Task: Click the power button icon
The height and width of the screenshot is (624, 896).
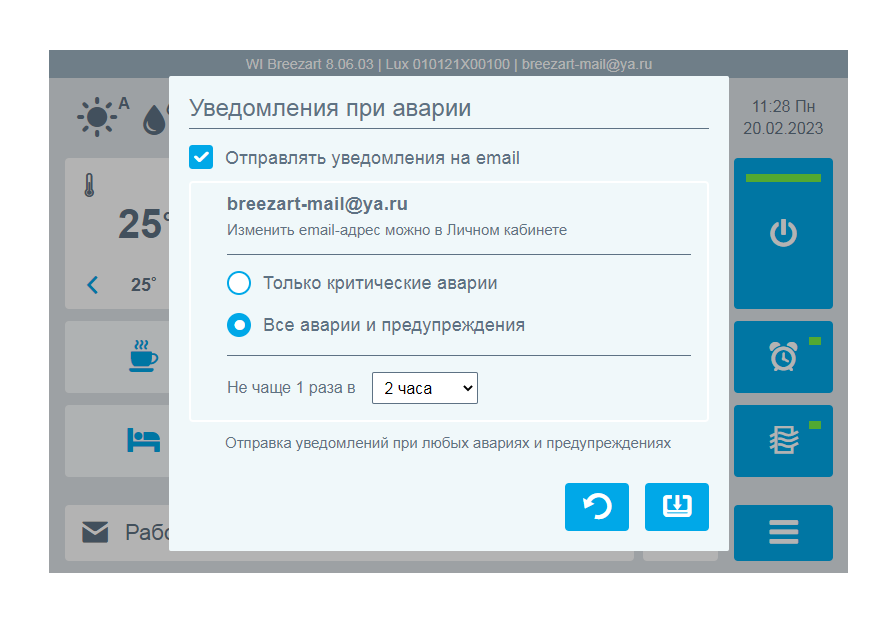Action: click(x=783, y=234)
